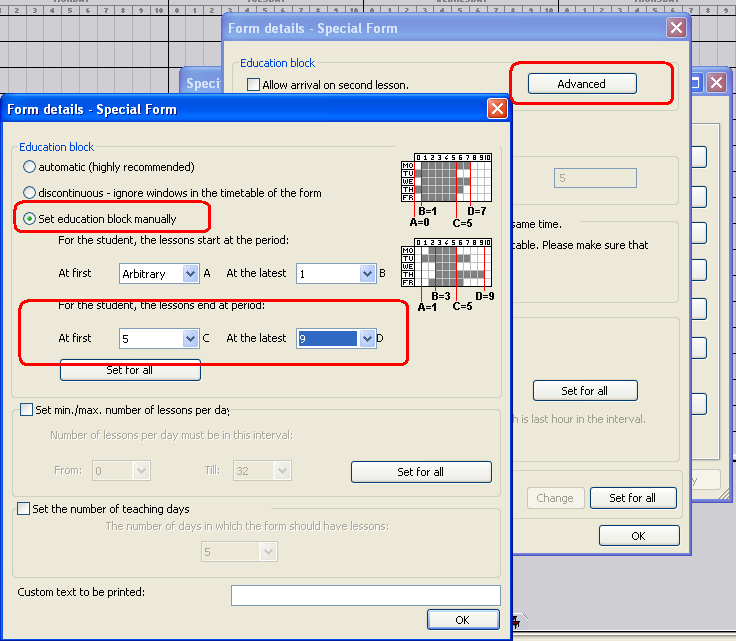Click the Advanced button
This screenshot has width=736, height=641.
tap(581, 84)
